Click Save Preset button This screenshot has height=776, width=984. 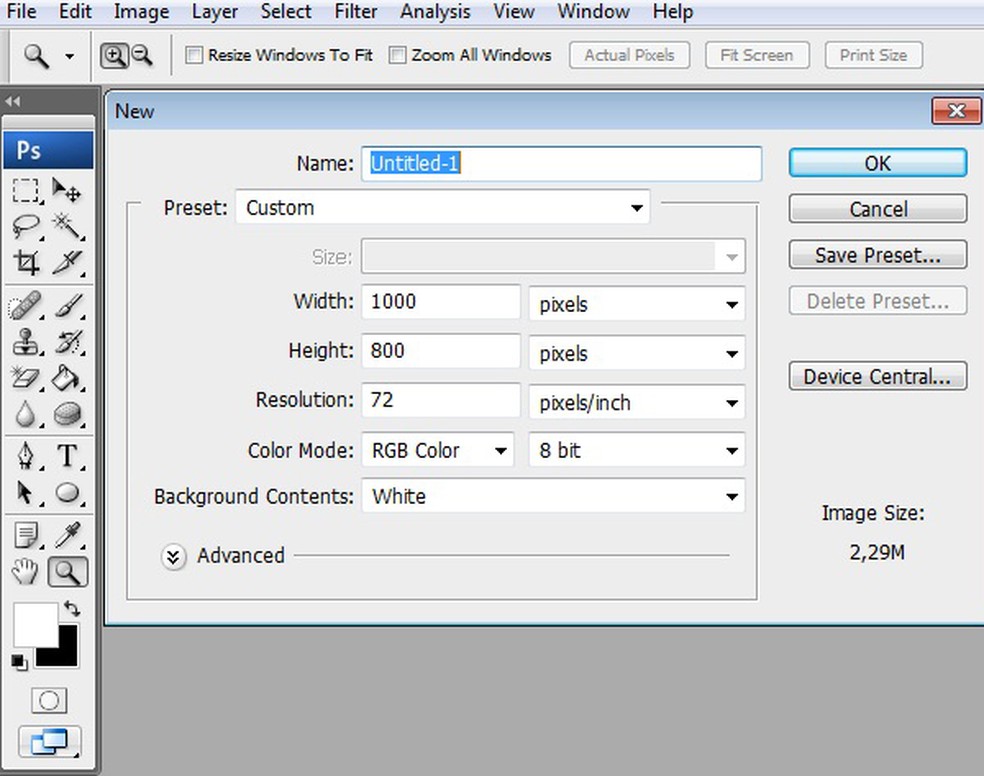click(x=877, y=255)
